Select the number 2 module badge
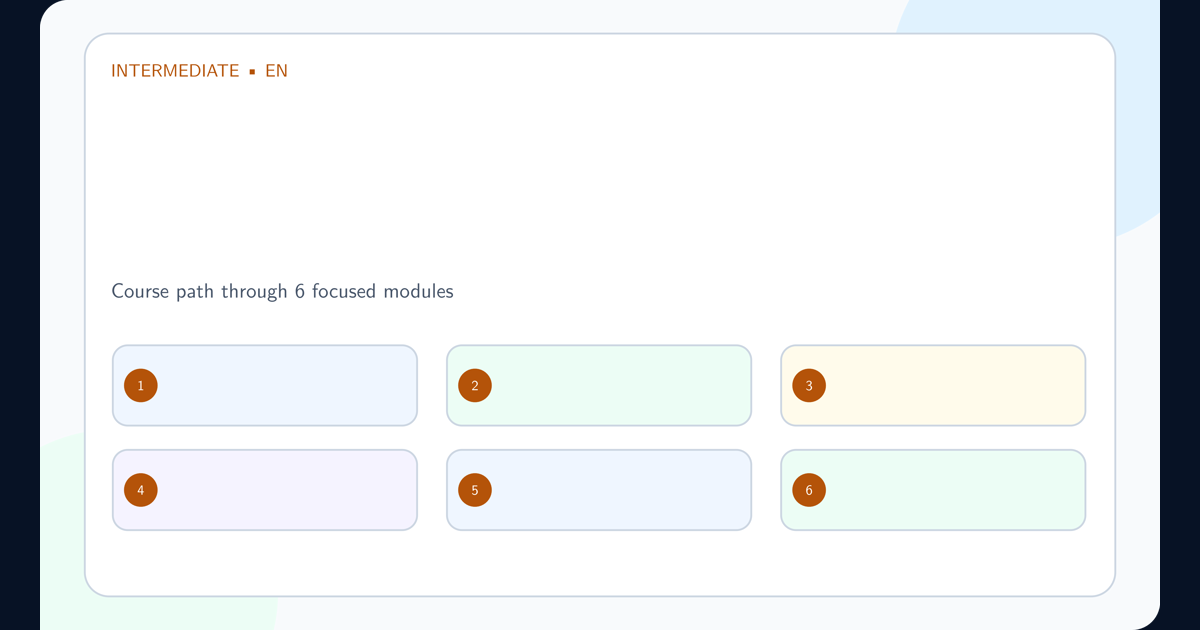Image resolution: width=1200 pixels, height=630 pixels. click(x=475, y=386)
